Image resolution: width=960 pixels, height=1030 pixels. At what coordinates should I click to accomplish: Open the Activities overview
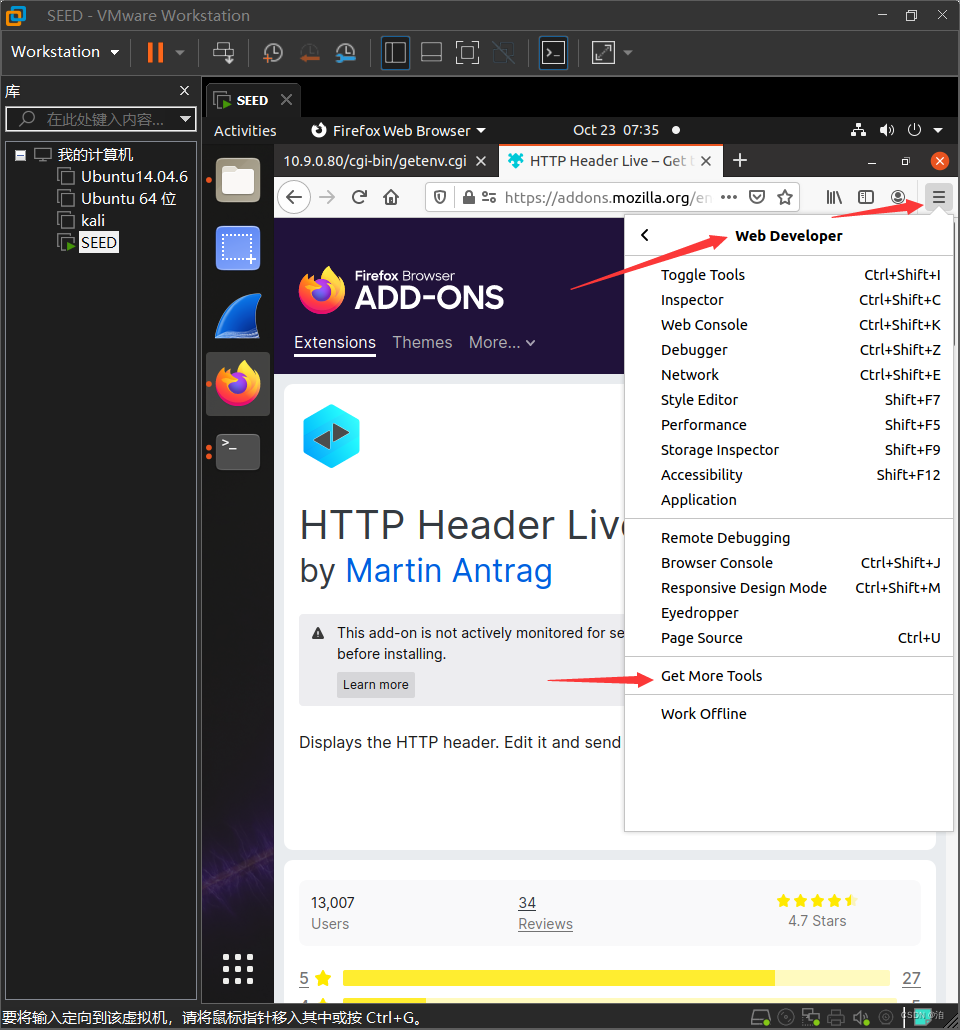pos(245,131)
